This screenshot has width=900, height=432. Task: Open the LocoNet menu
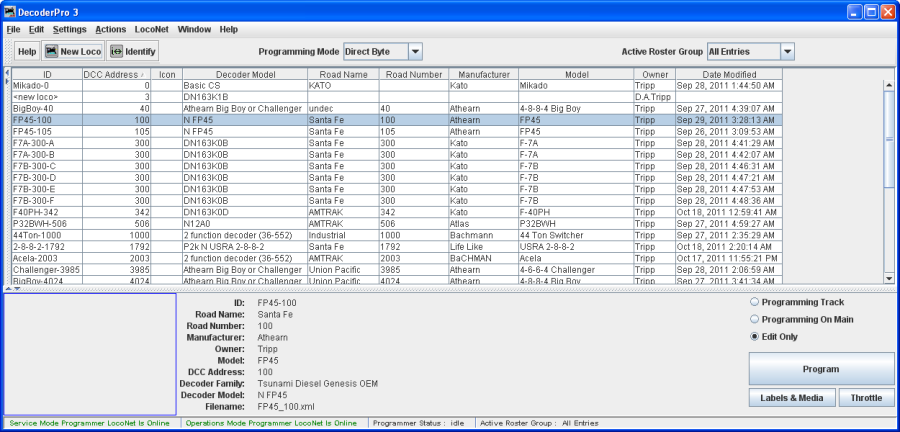point(151,30)
